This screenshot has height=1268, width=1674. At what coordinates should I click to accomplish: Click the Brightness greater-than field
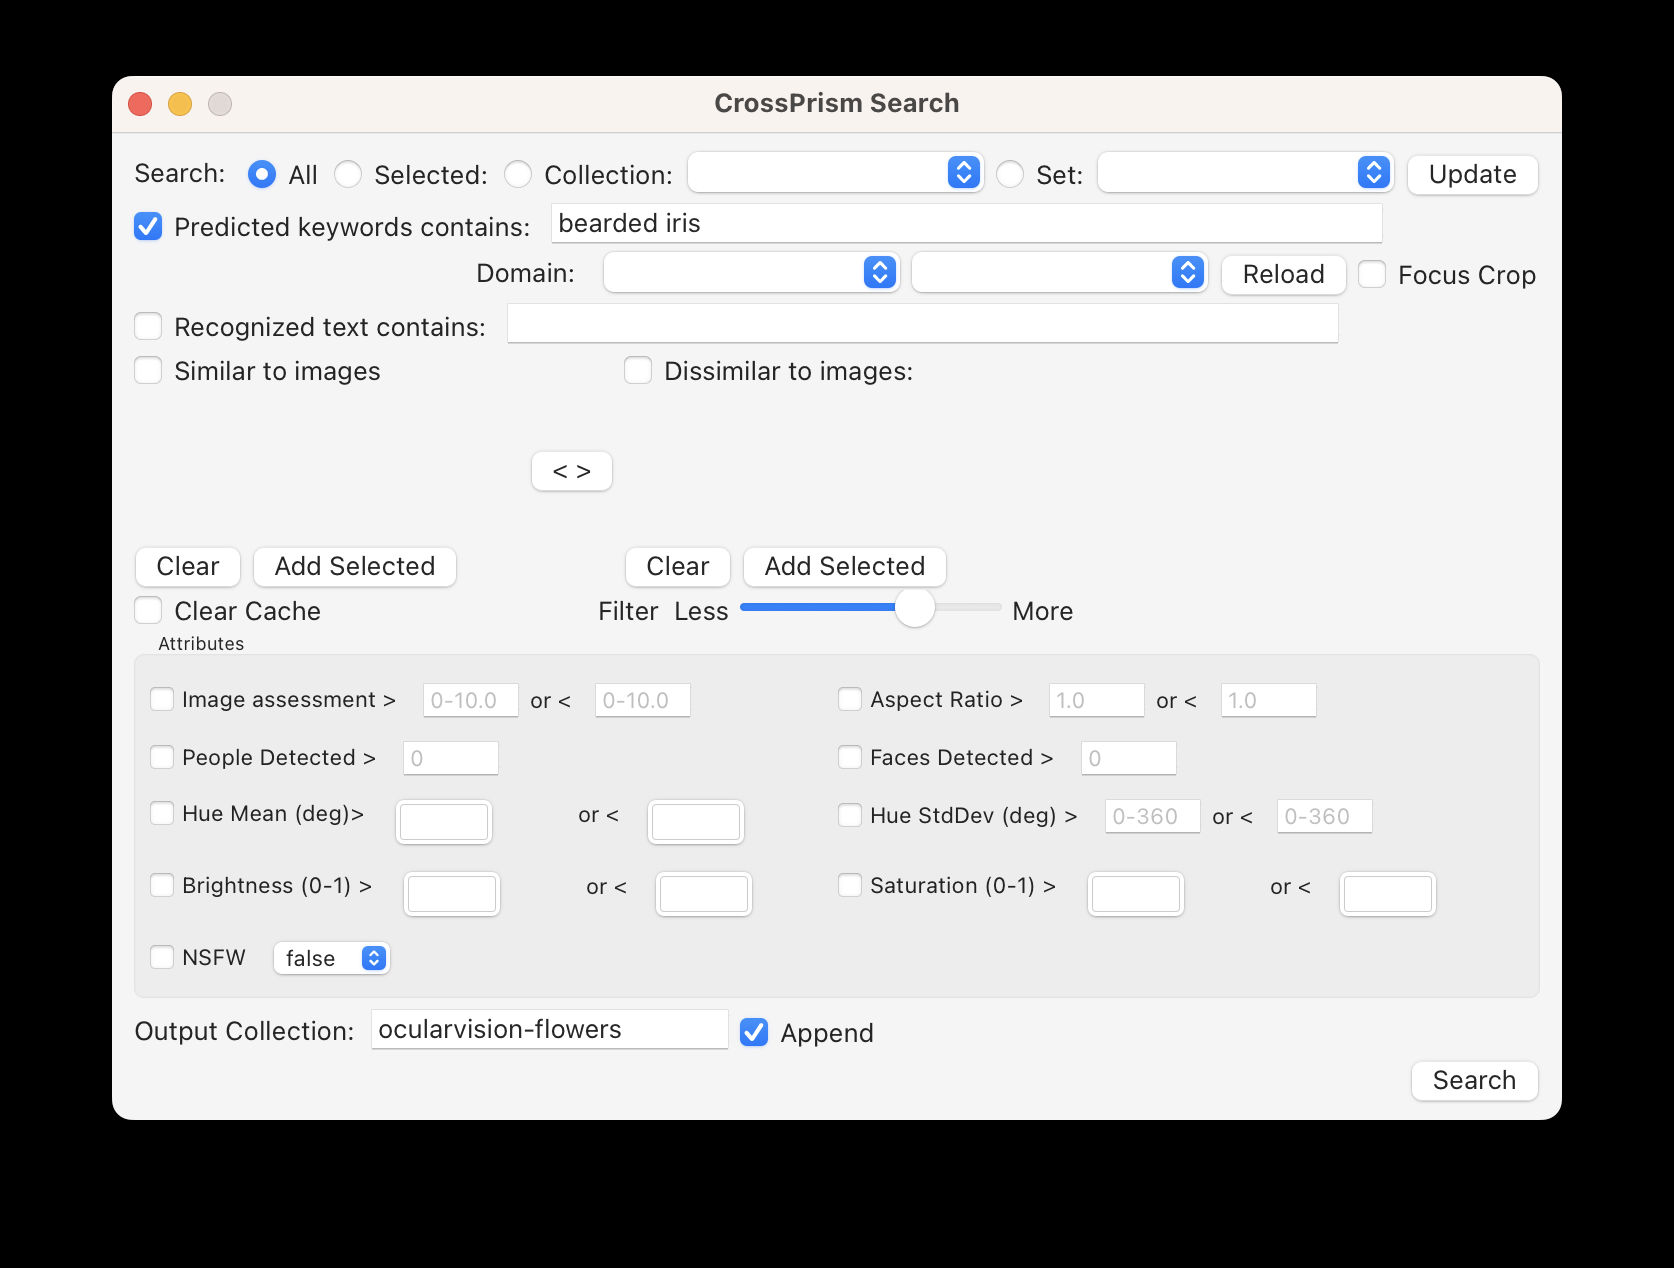[x=452, y=894]
